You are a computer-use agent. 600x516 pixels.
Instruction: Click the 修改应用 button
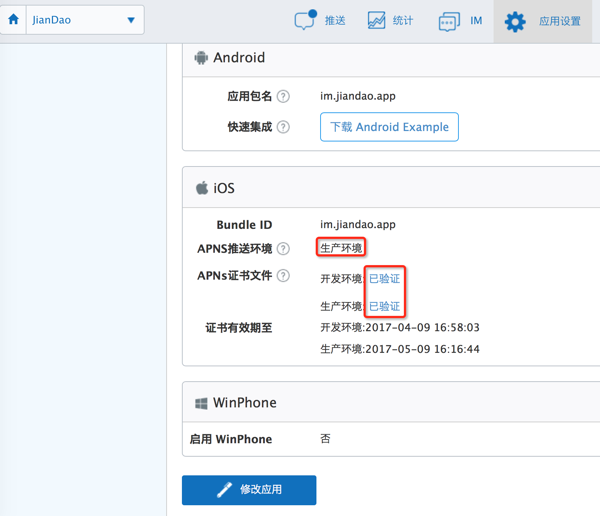(x=249, y=490)
